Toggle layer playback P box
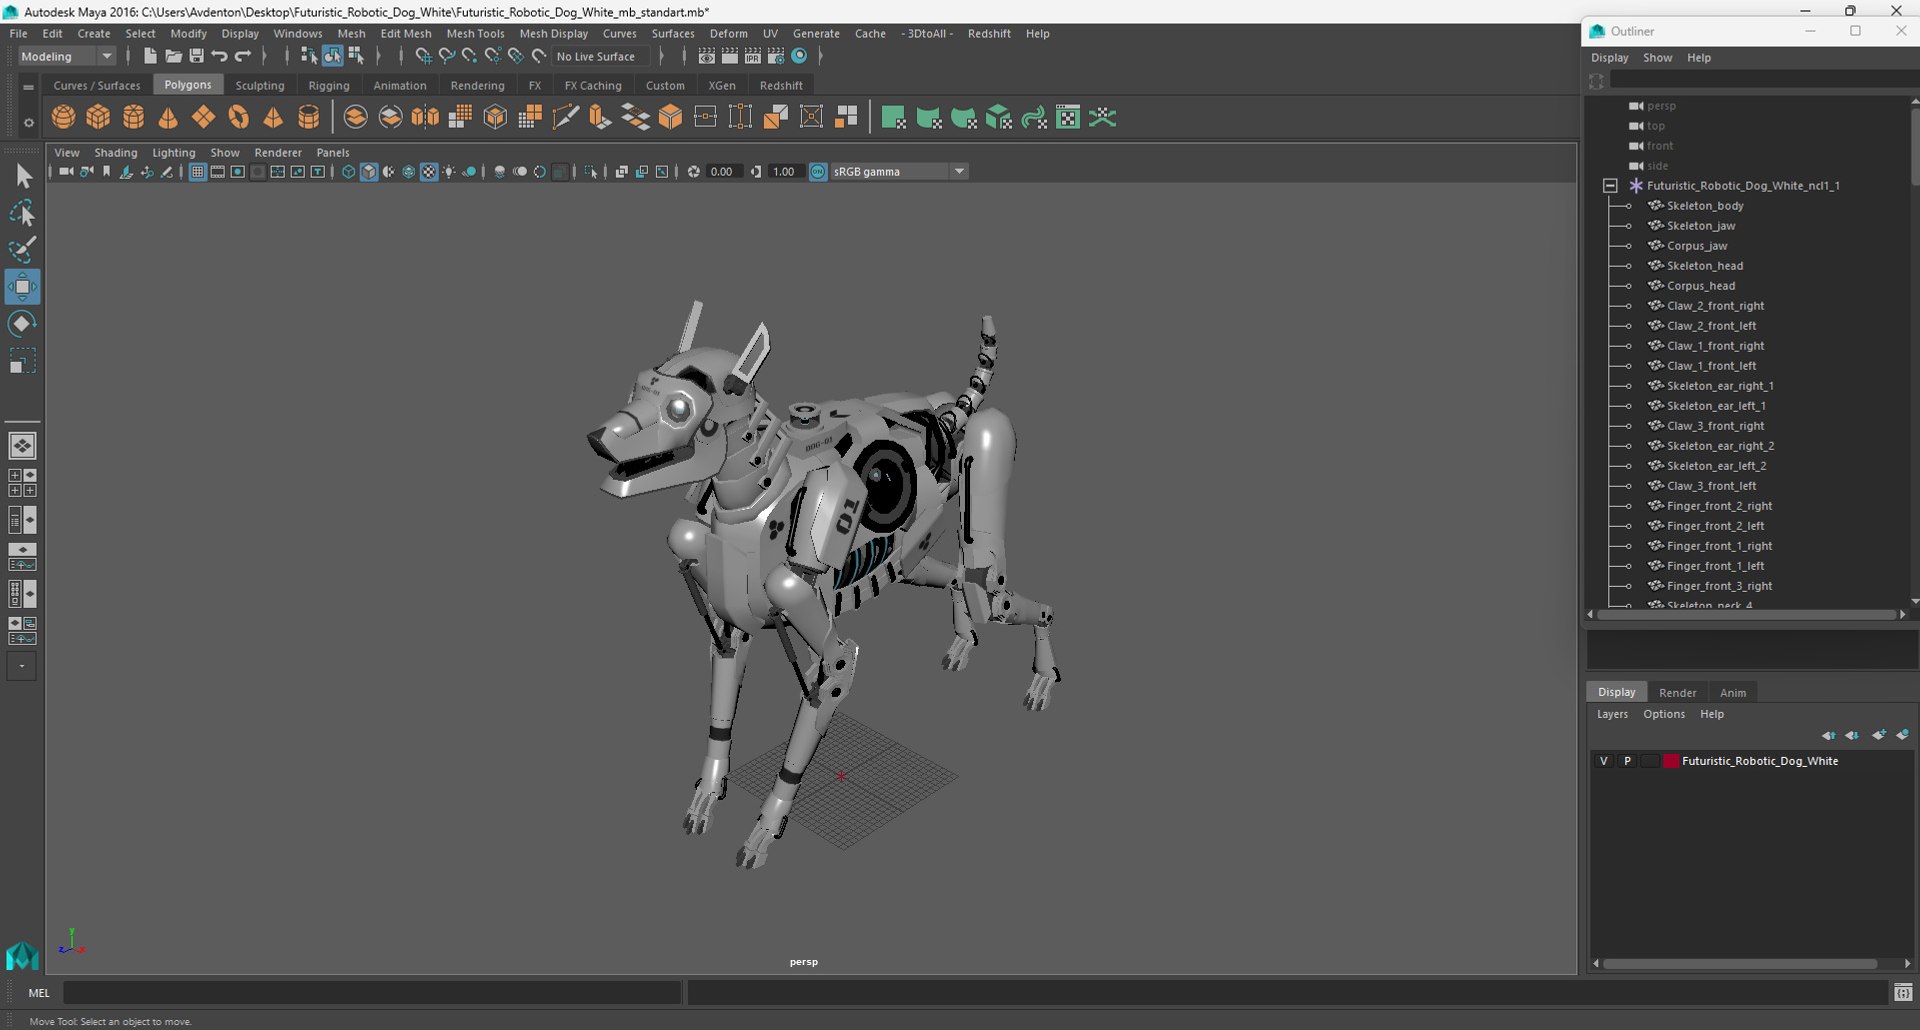Screen dimensions: 1920x1030 1627,761
